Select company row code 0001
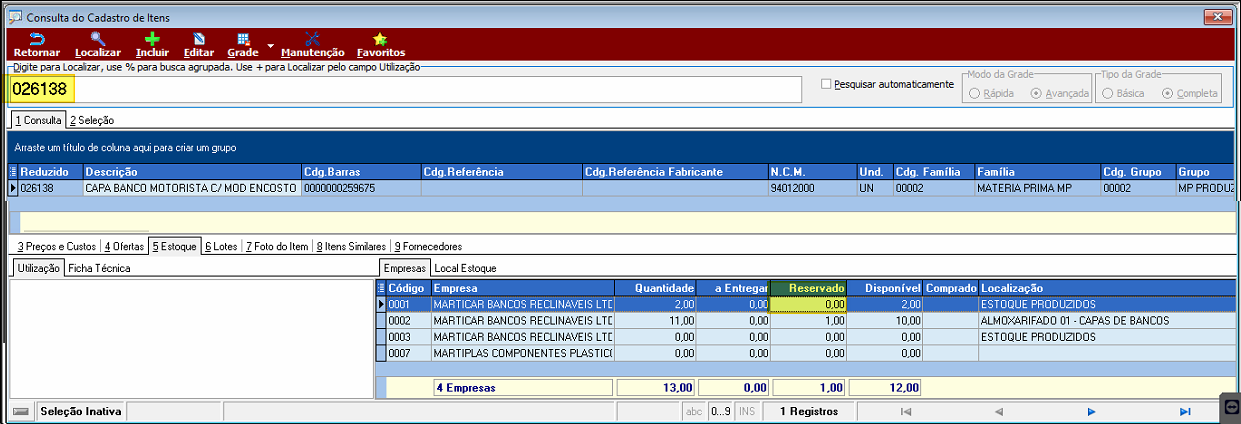Image resolution: width=1241 pixels, height=424 pixels. pyautogui.click(x=408, y=304)
